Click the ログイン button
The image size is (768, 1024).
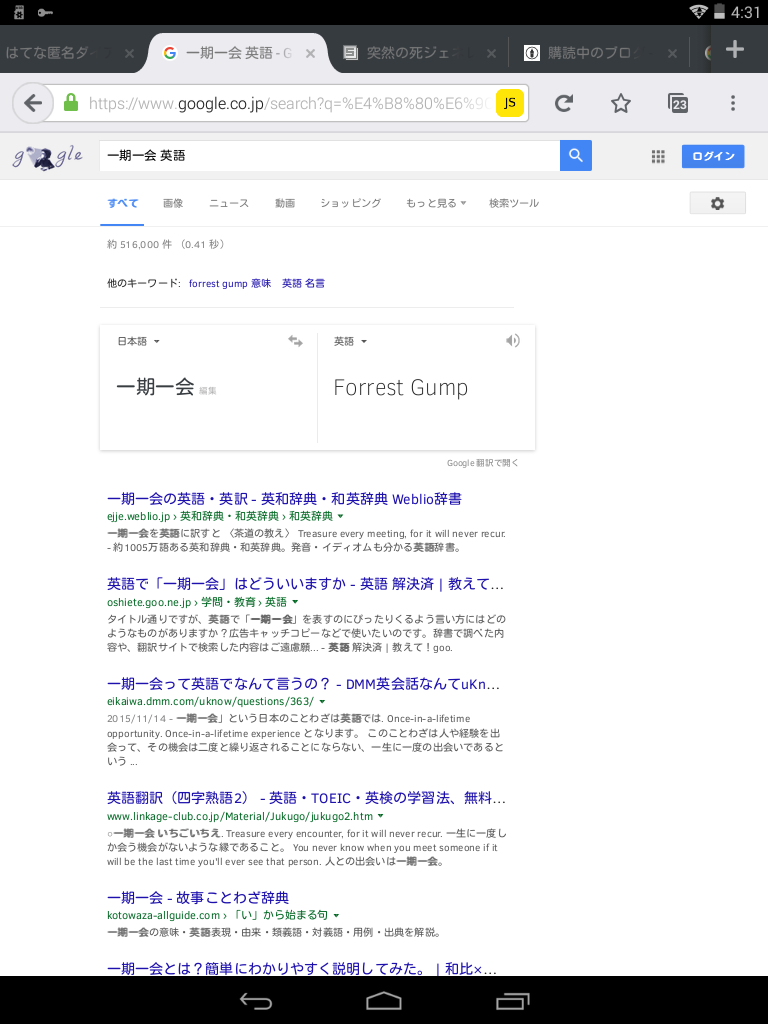pos(713,156)
